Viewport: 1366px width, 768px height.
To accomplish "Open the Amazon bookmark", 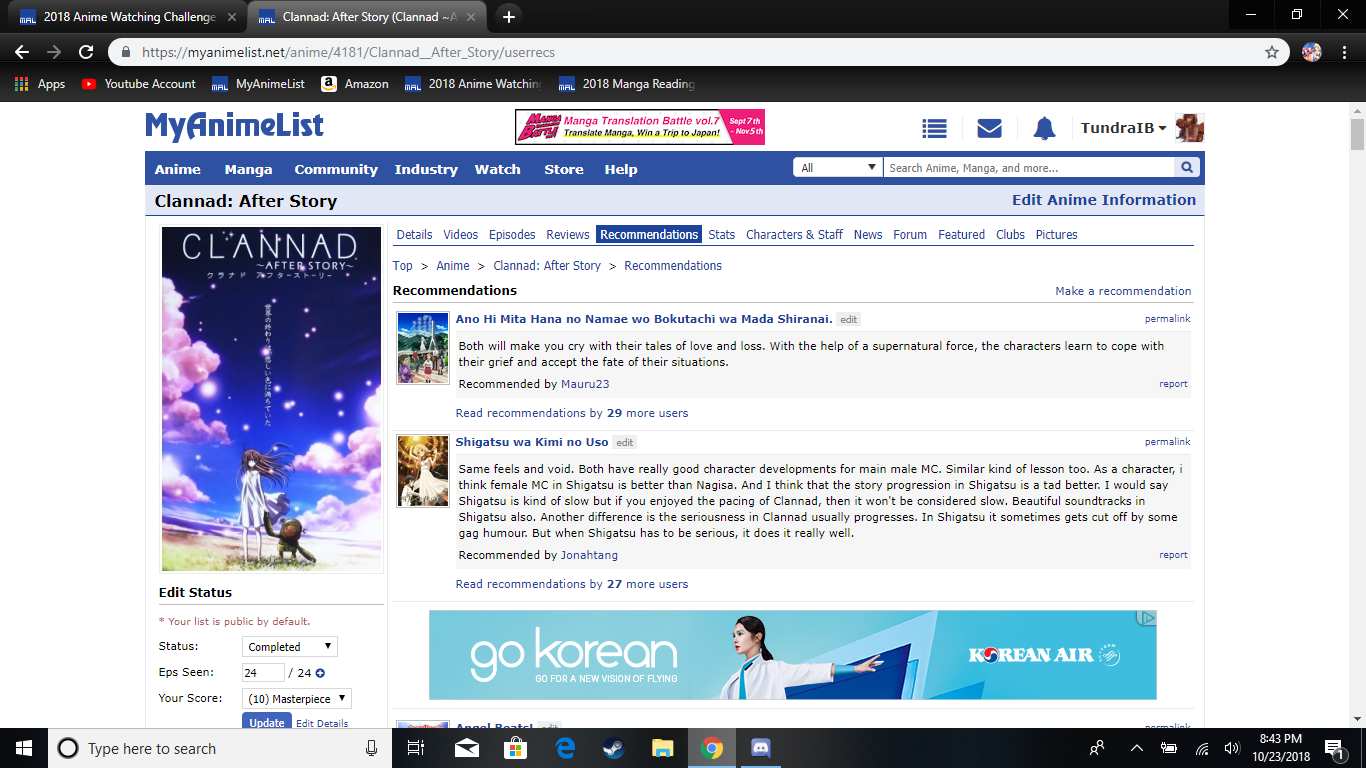I will coord(355,84).
